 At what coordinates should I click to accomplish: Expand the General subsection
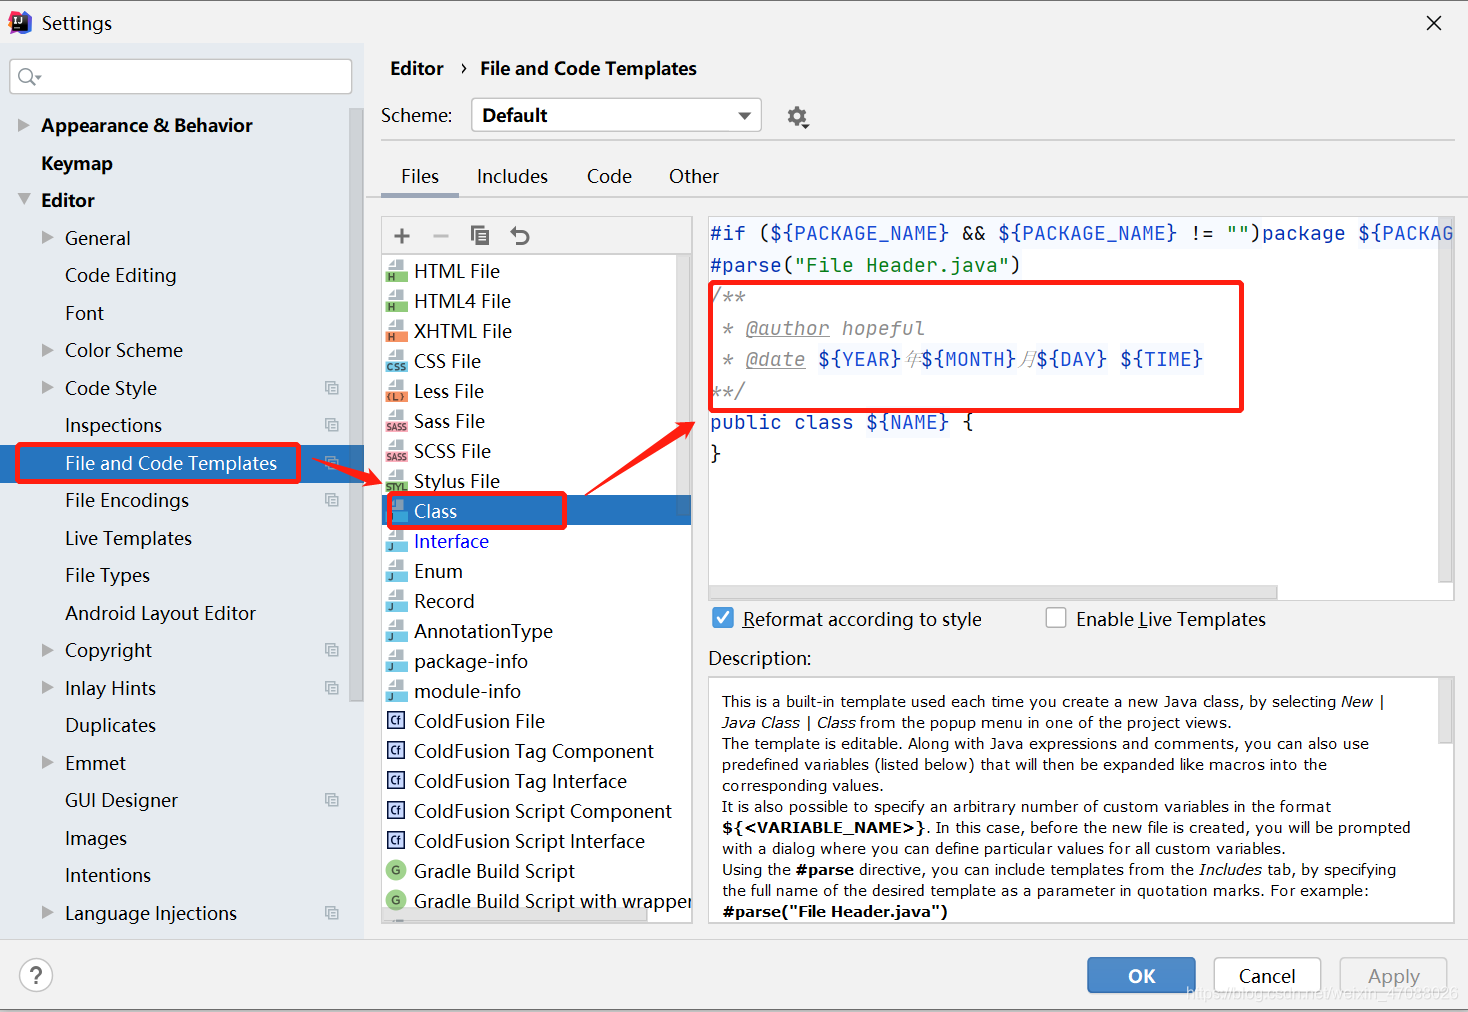(x=47, y=238)
